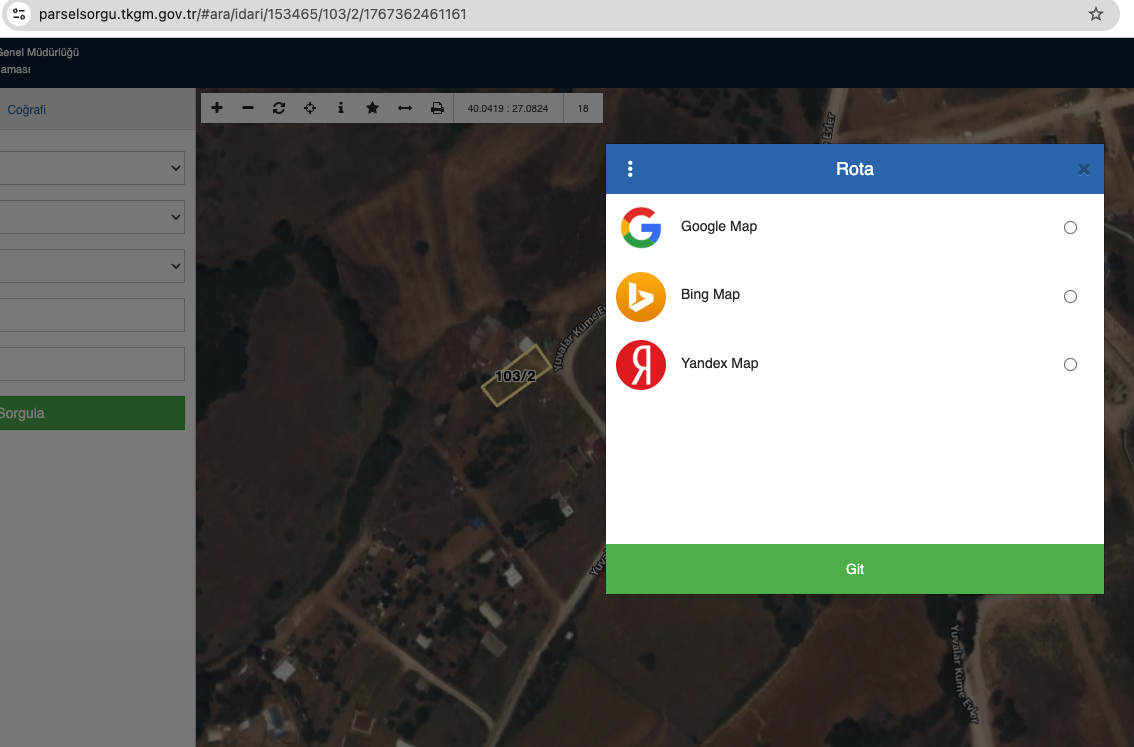Click the printer icon
Viewport: 1134px width, 747px height.
click(x=437, y=108)
